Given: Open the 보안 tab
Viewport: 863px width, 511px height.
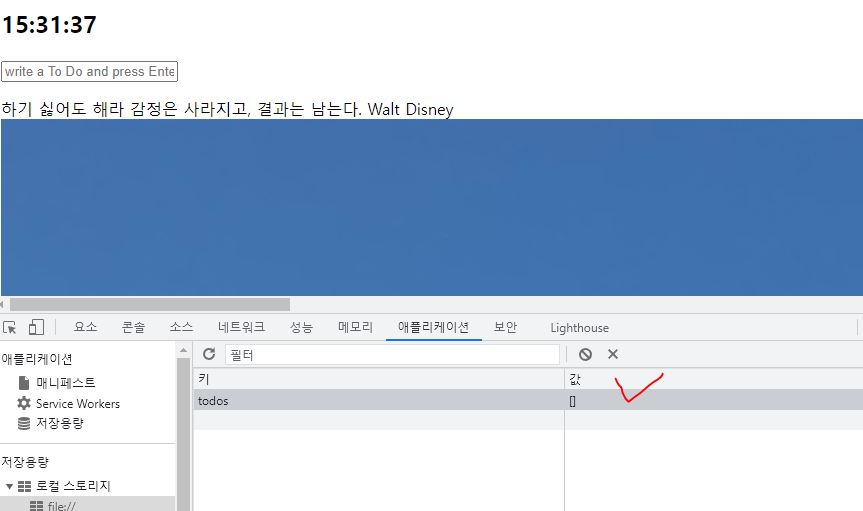Looking at the screenshot, I should [x=505, y=327].
